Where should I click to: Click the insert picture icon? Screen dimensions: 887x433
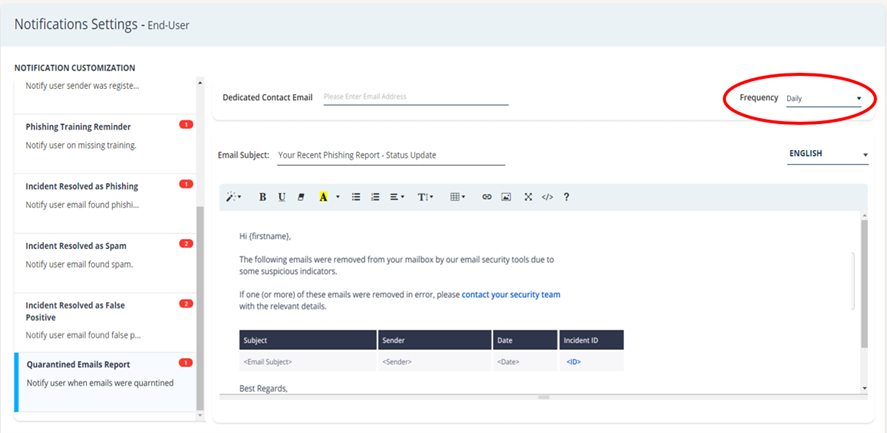506,197
